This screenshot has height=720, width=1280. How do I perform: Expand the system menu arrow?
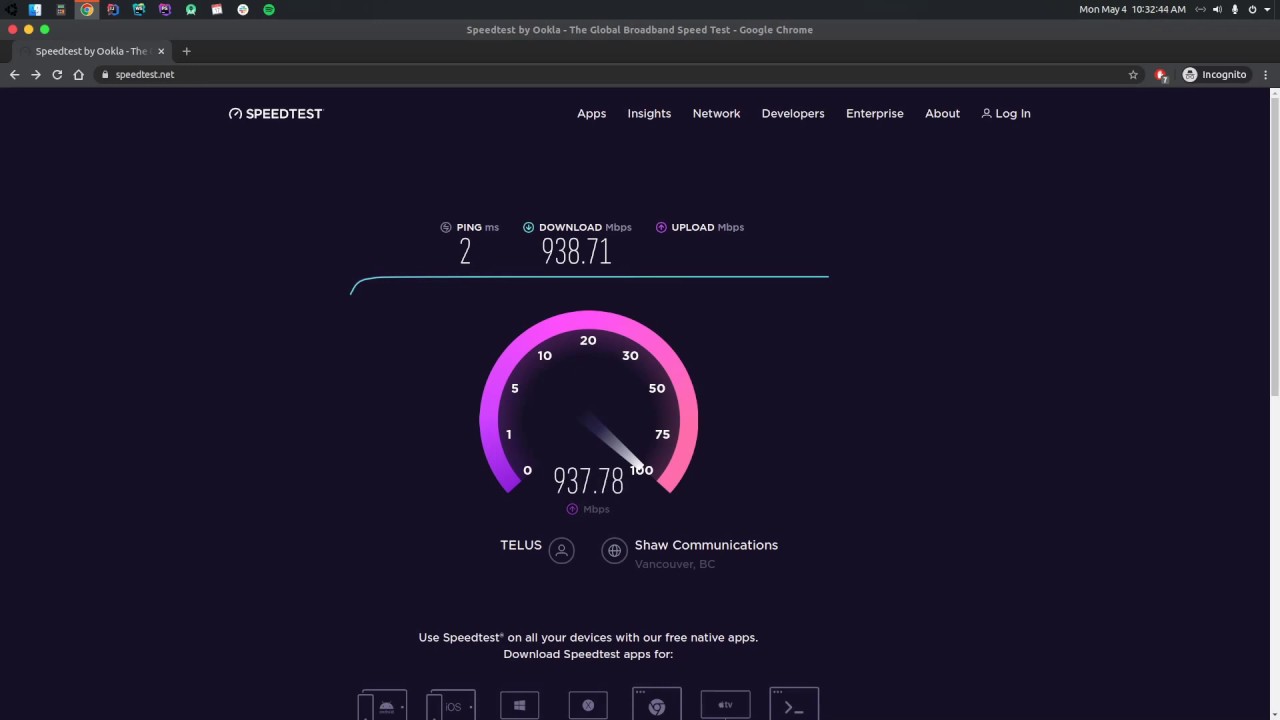[1266, 10]
